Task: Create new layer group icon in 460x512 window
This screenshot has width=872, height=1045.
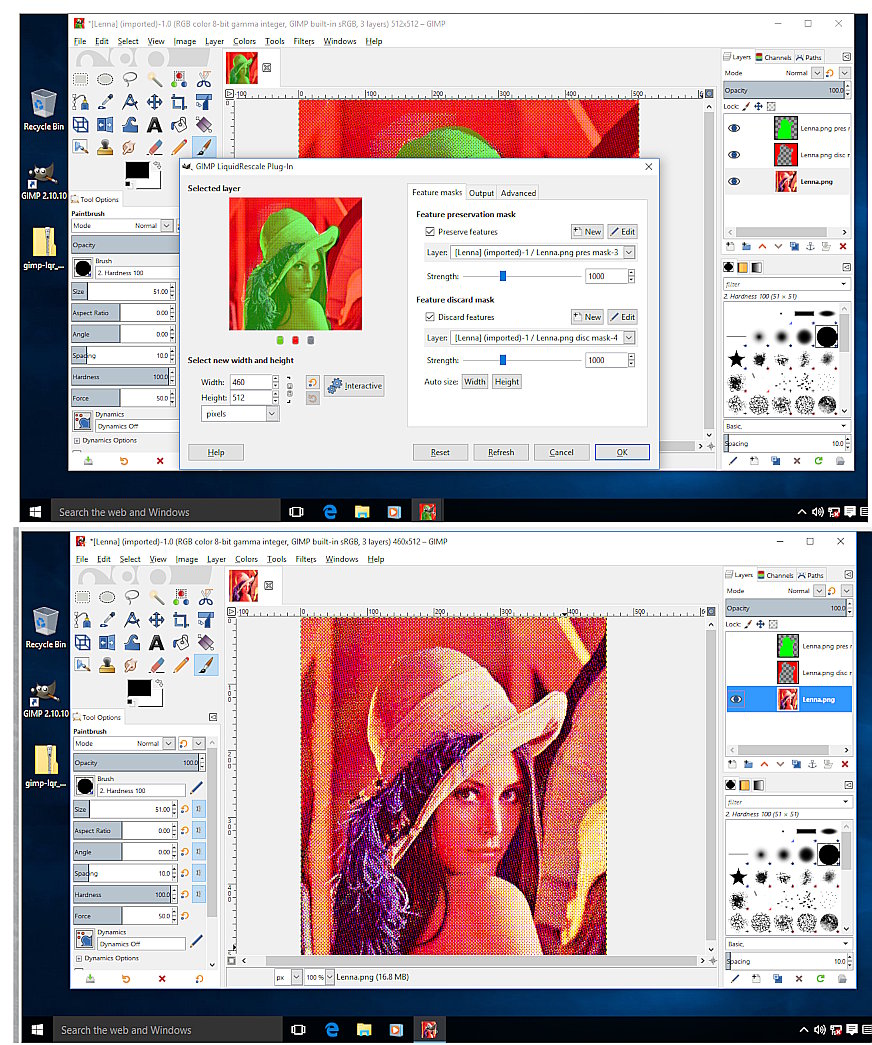Action: 748,764
